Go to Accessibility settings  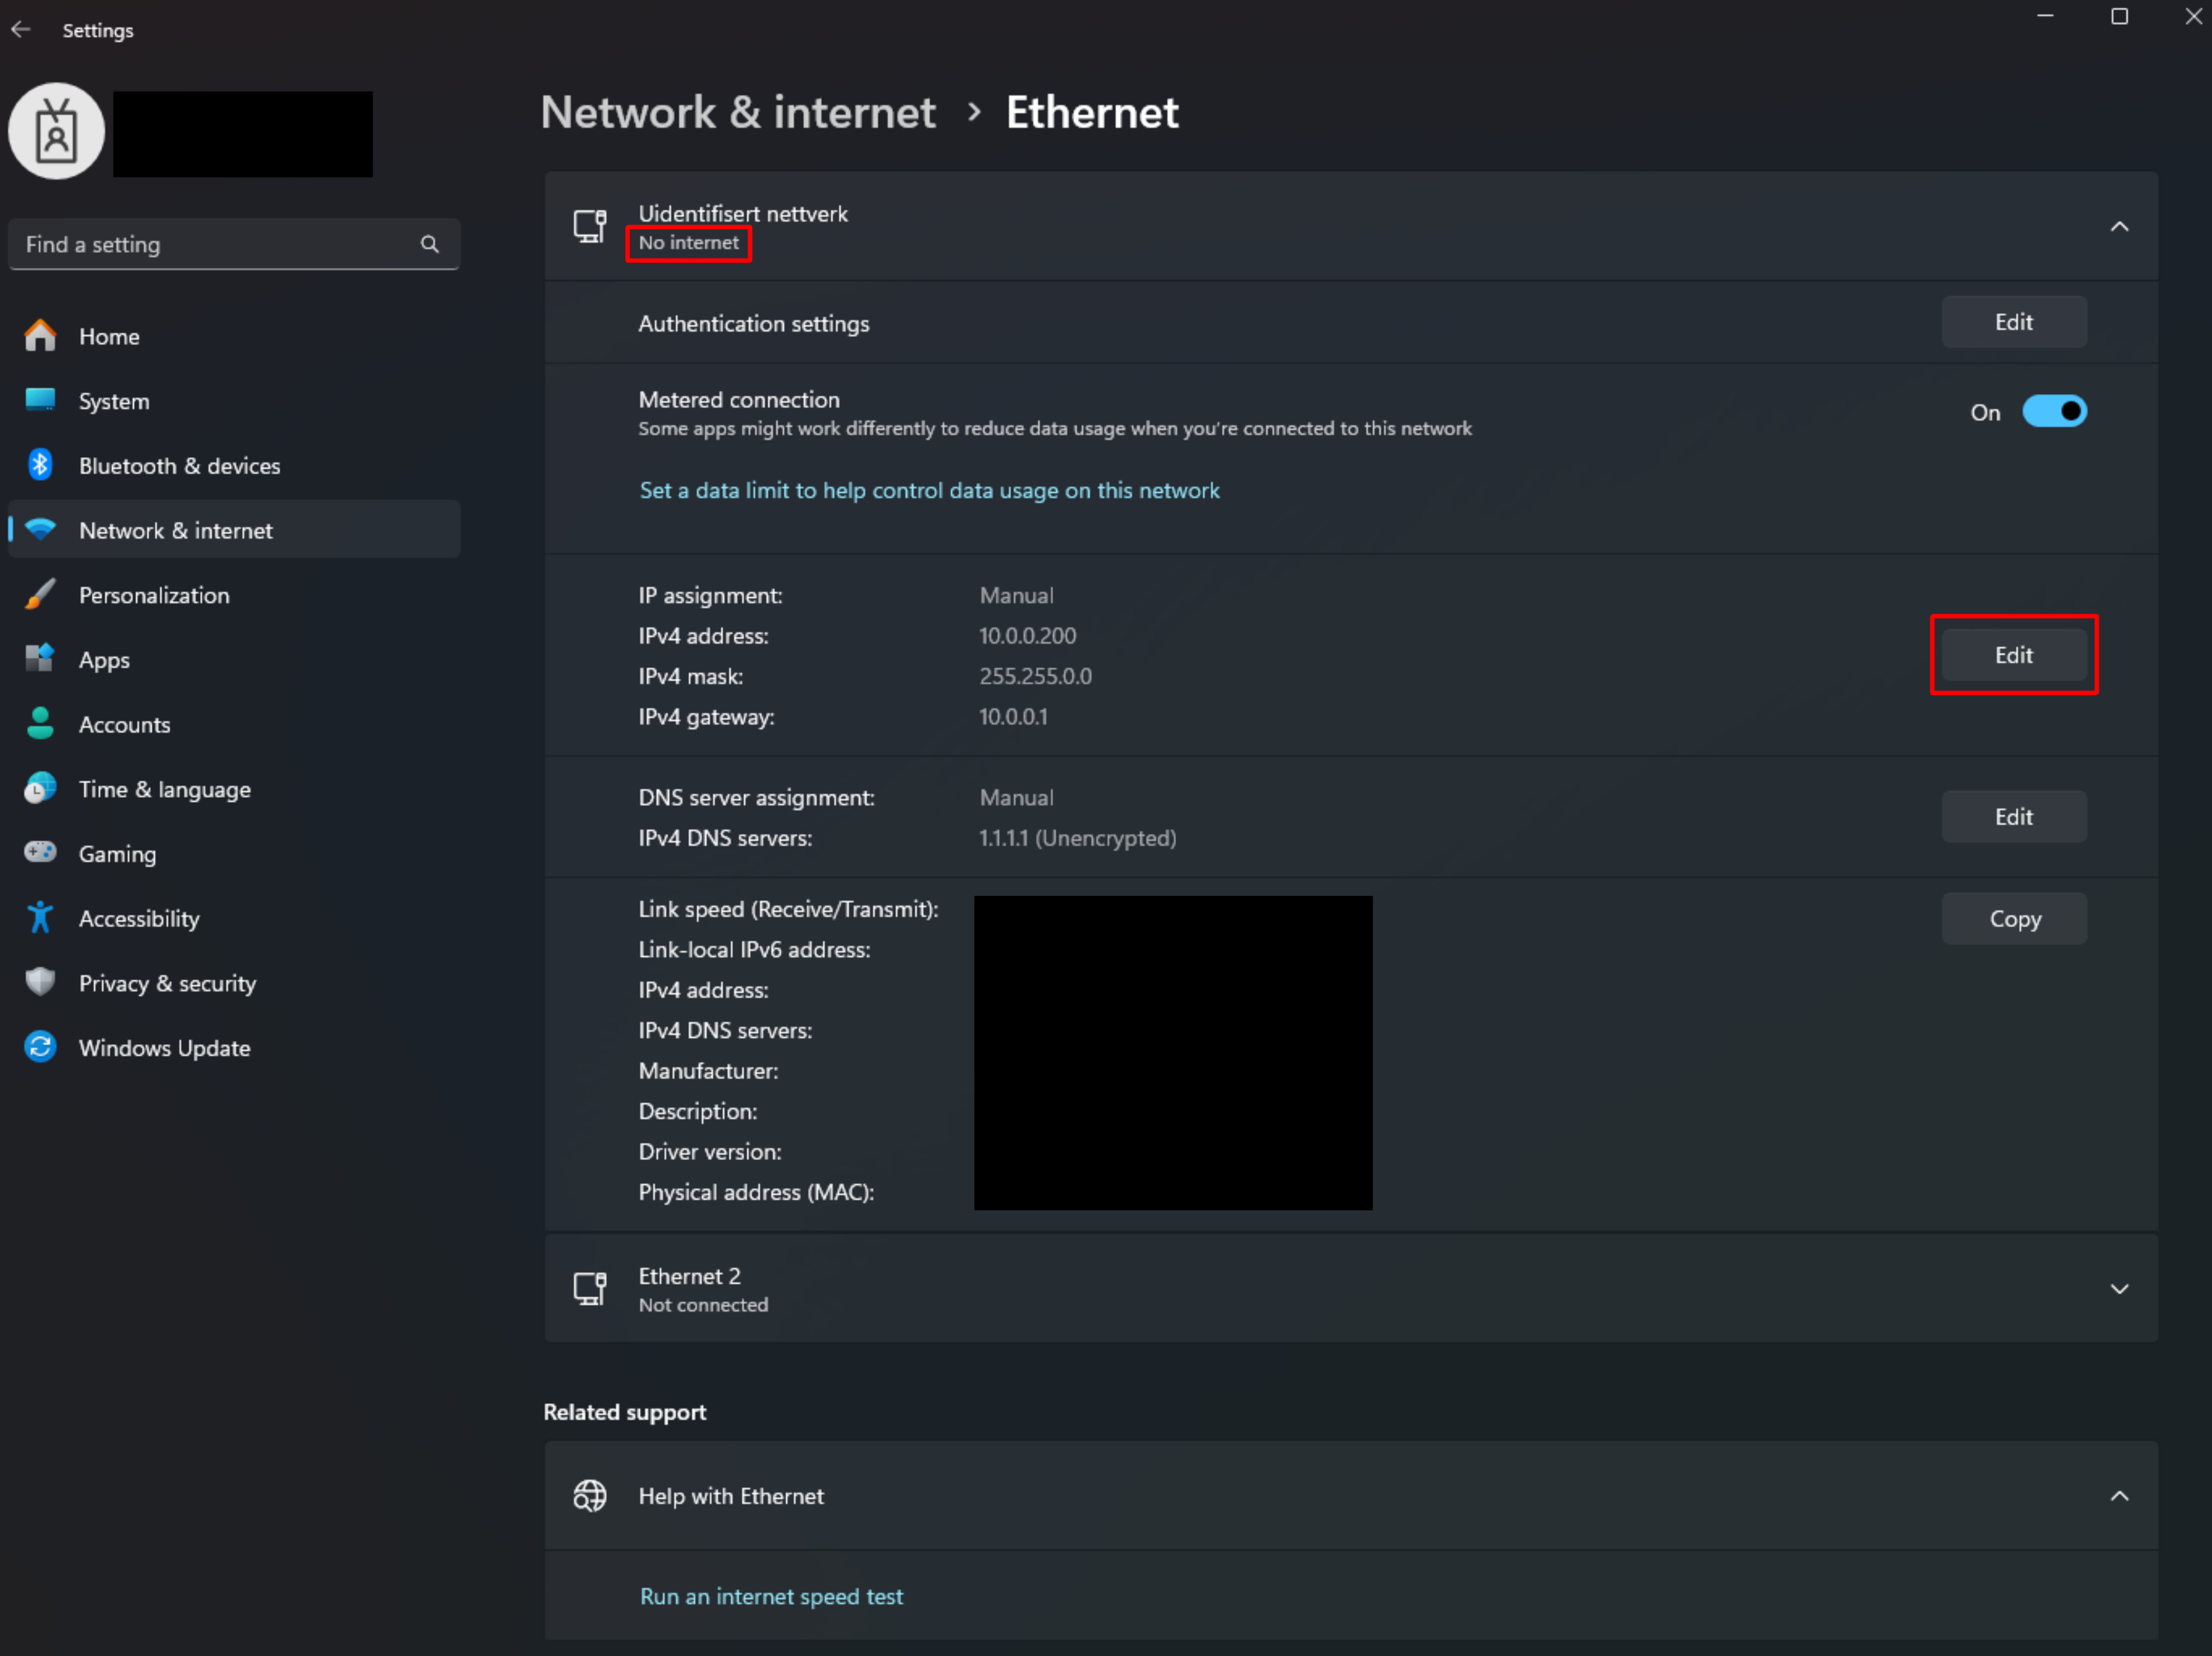click(139, 918)
